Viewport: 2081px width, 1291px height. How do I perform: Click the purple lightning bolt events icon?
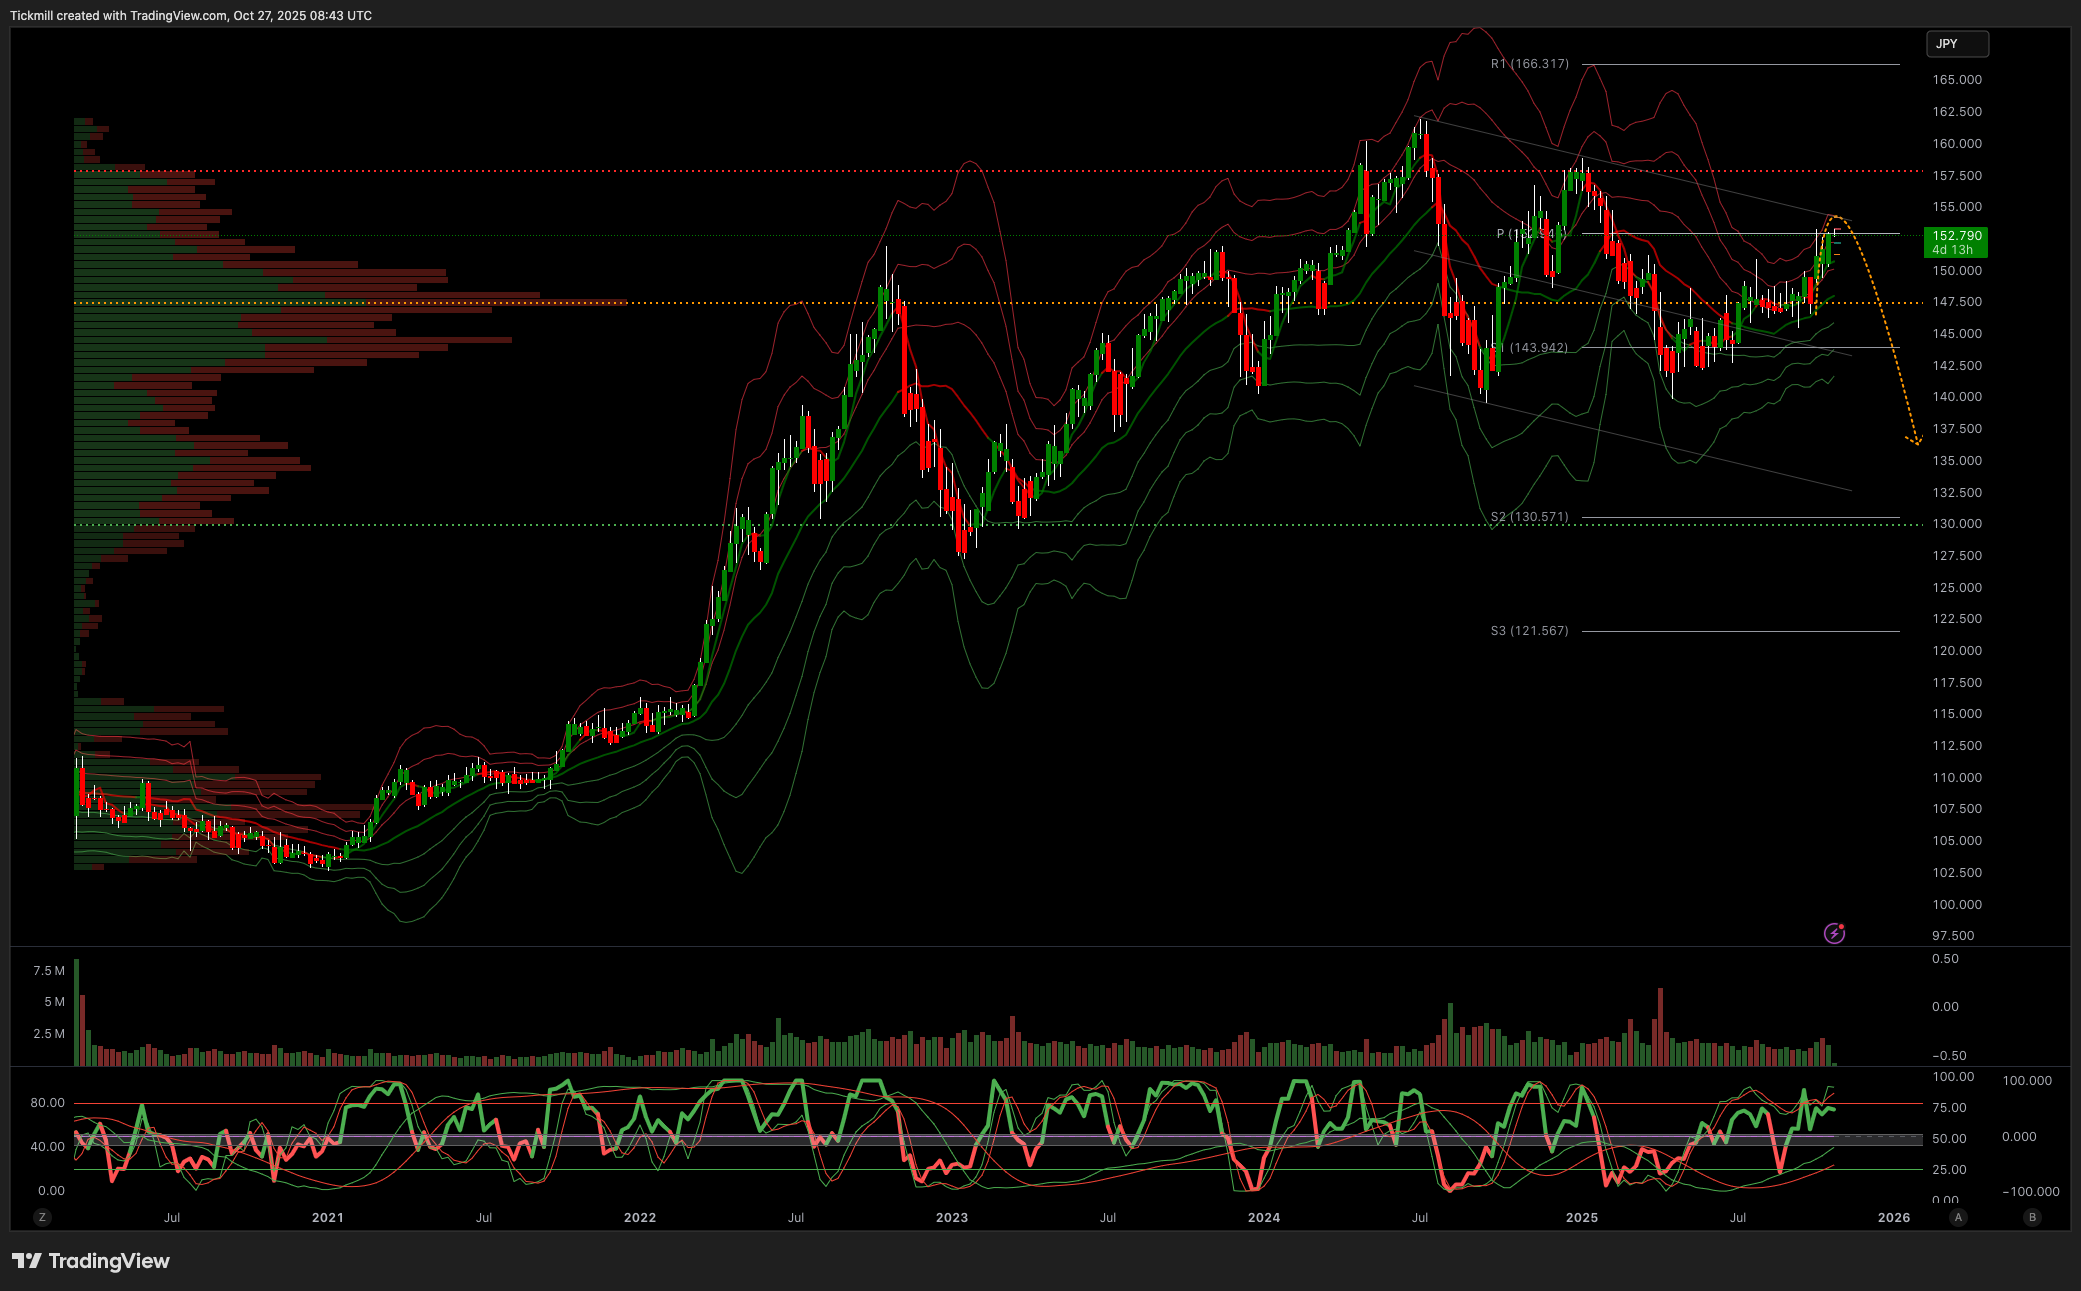tap(1834, 933)
